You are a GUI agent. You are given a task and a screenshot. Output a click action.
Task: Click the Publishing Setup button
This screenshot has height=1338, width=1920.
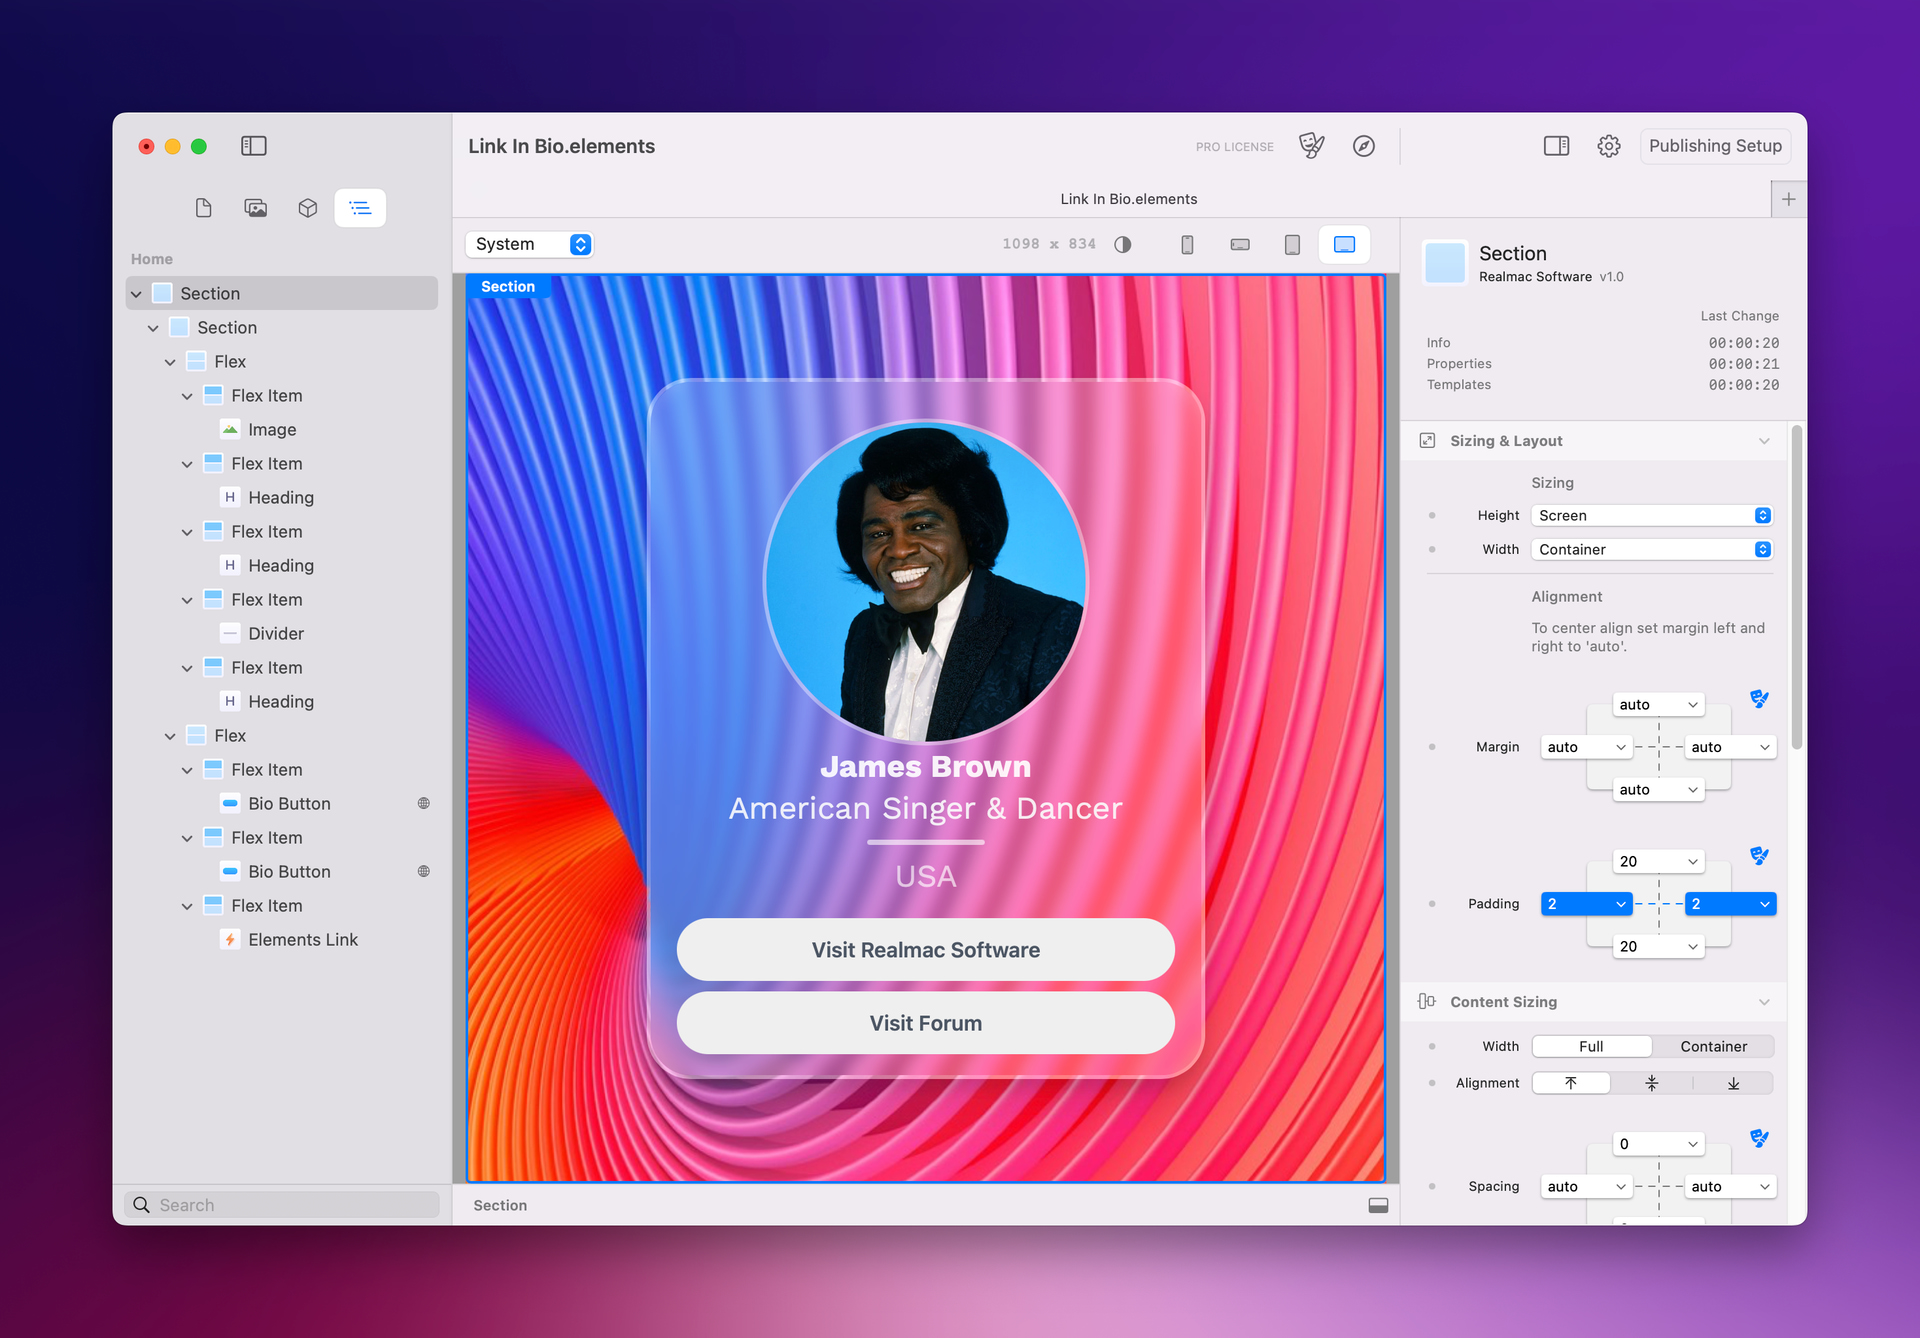1715,145
